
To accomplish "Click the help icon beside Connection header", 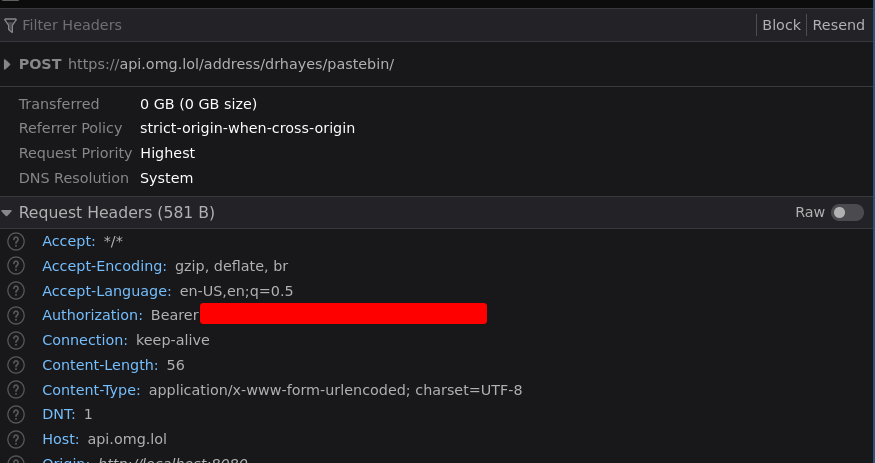I will [x=16, y=340].
